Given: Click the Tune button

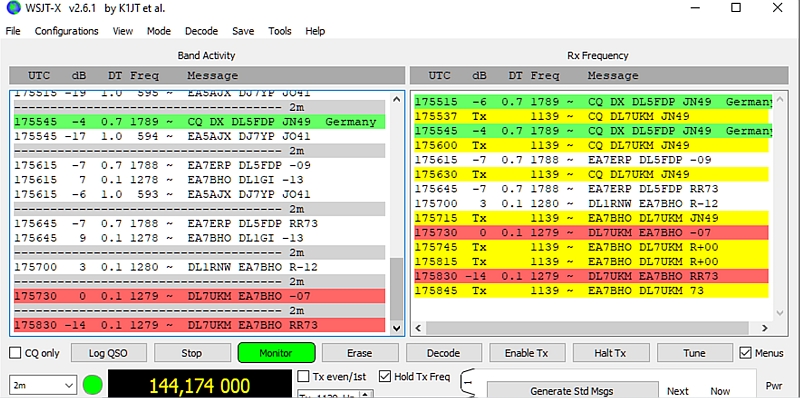Looking at the screenshot, I should coord(694,353).
